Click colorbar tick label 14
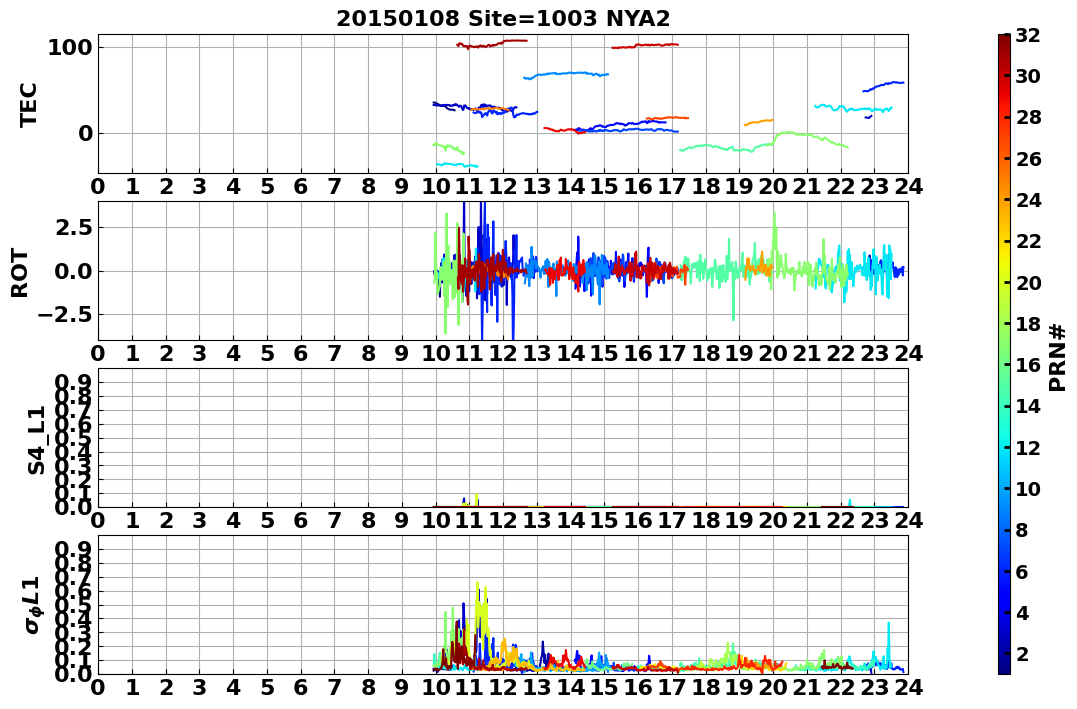Image resolution: width=1077 pixels, height=709 pixels. [x=1028, y=406]
